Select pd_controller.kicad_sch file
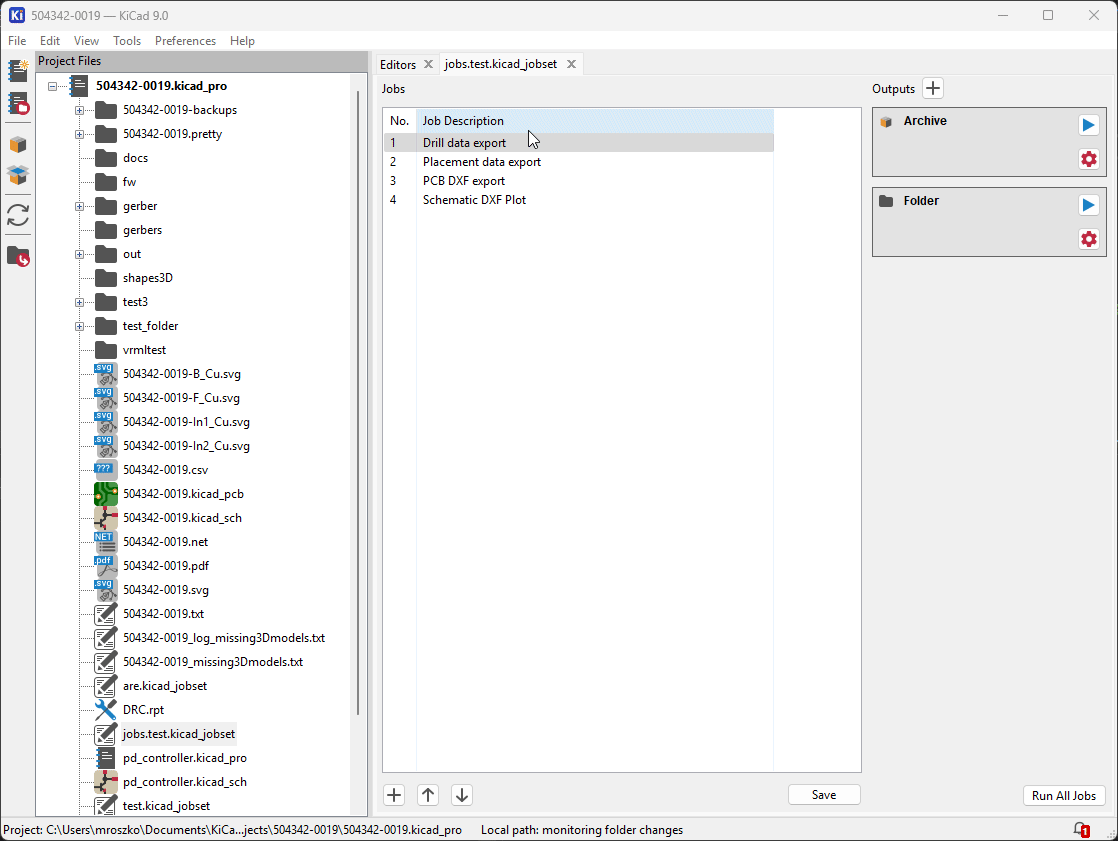 (x=185, y=782)
